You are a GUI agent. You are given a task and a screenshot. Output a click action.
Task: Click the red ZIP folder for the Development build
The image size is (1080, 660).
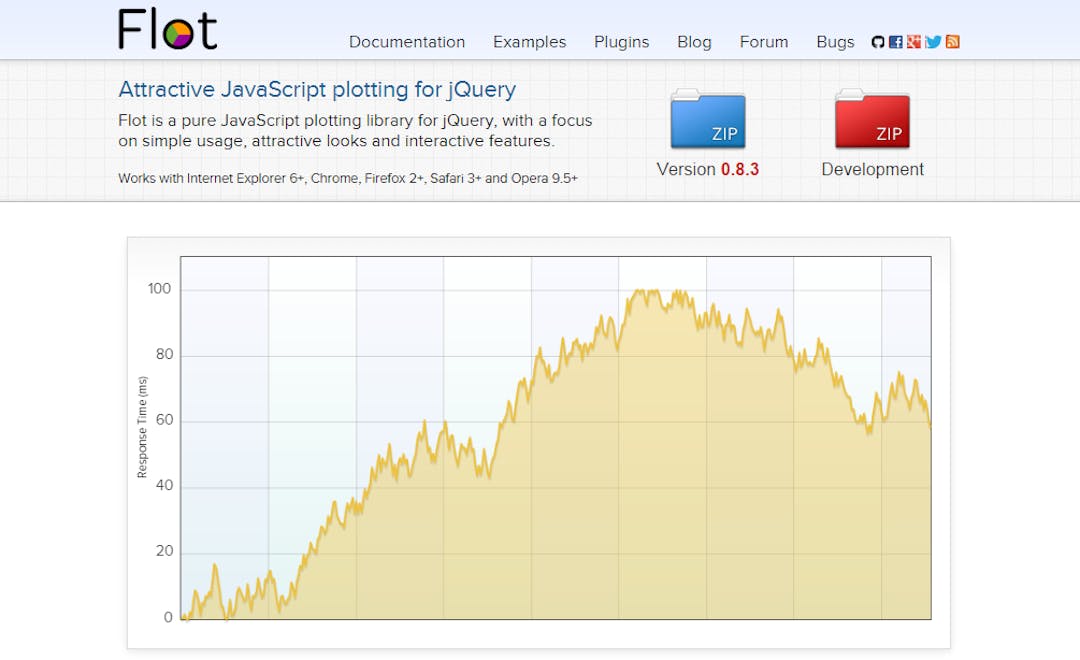pyautogui.click(x=871, y=120)
